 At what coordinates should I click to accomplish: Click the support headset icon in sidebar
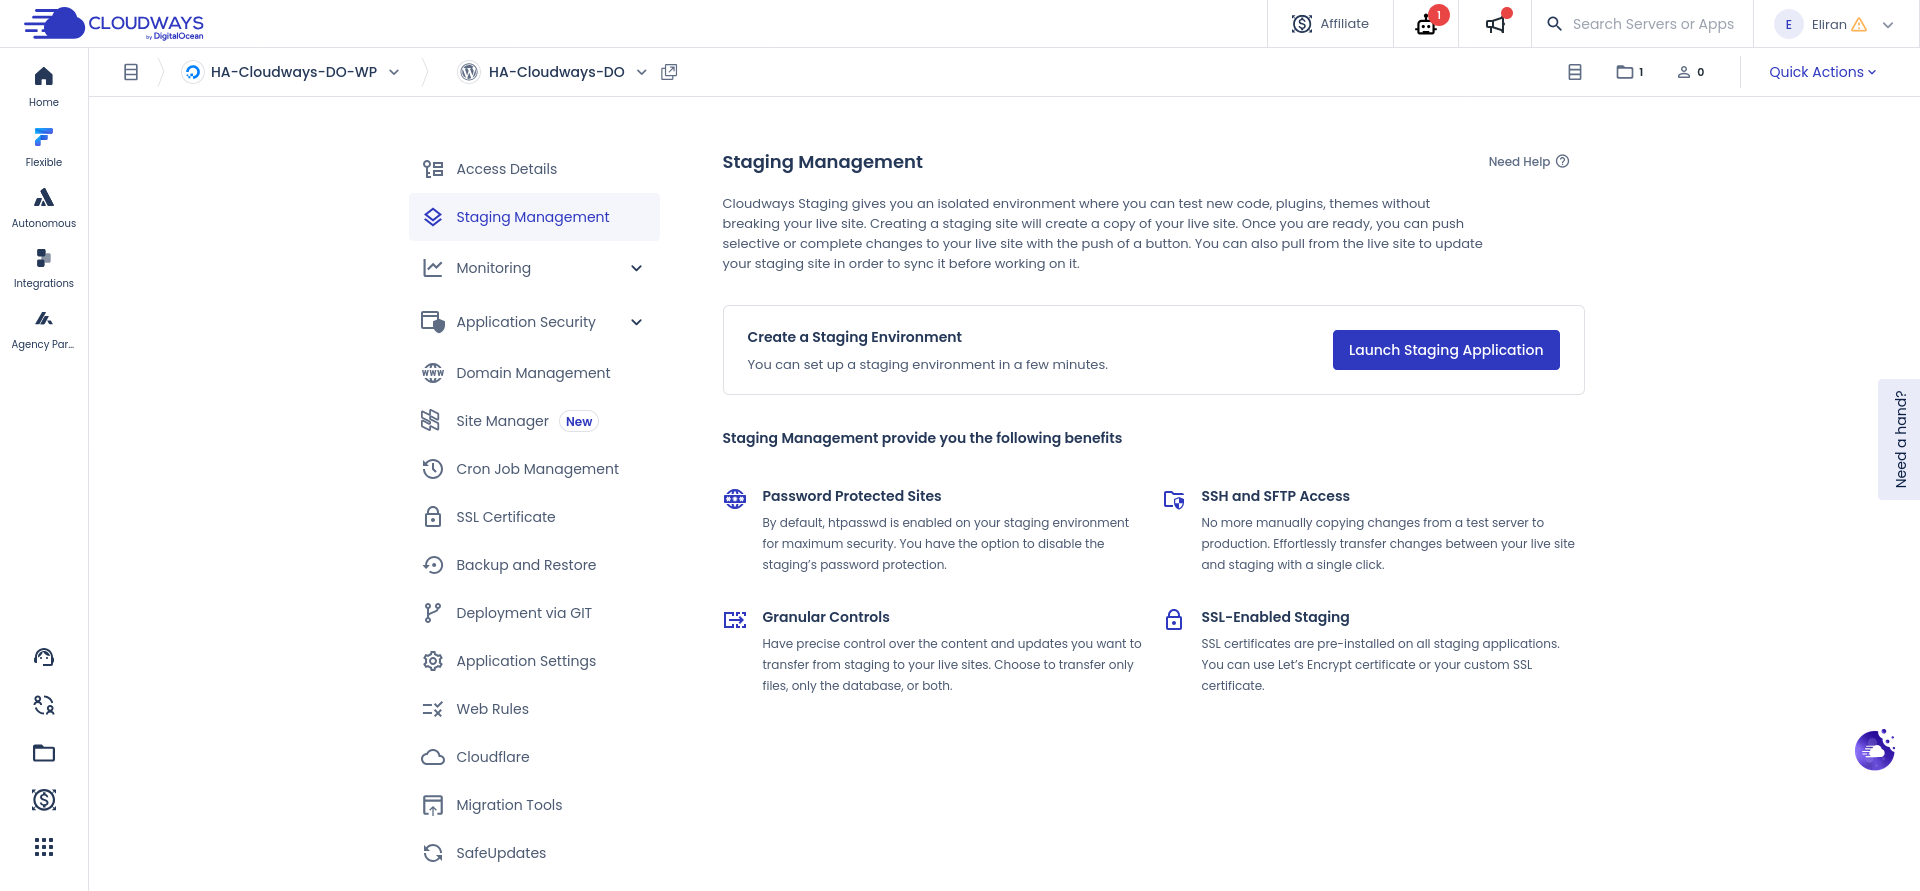coord(44,657)
